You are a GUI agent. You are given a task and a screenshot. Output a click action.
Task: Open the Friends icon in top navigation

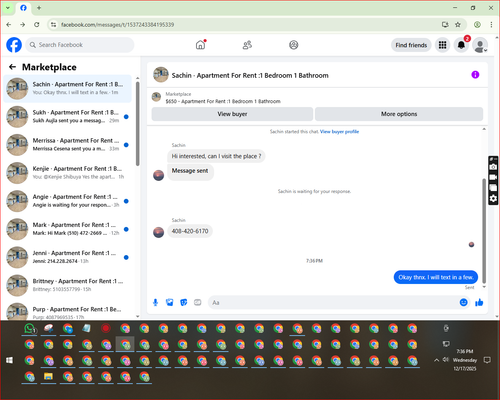tap(247, 45)
